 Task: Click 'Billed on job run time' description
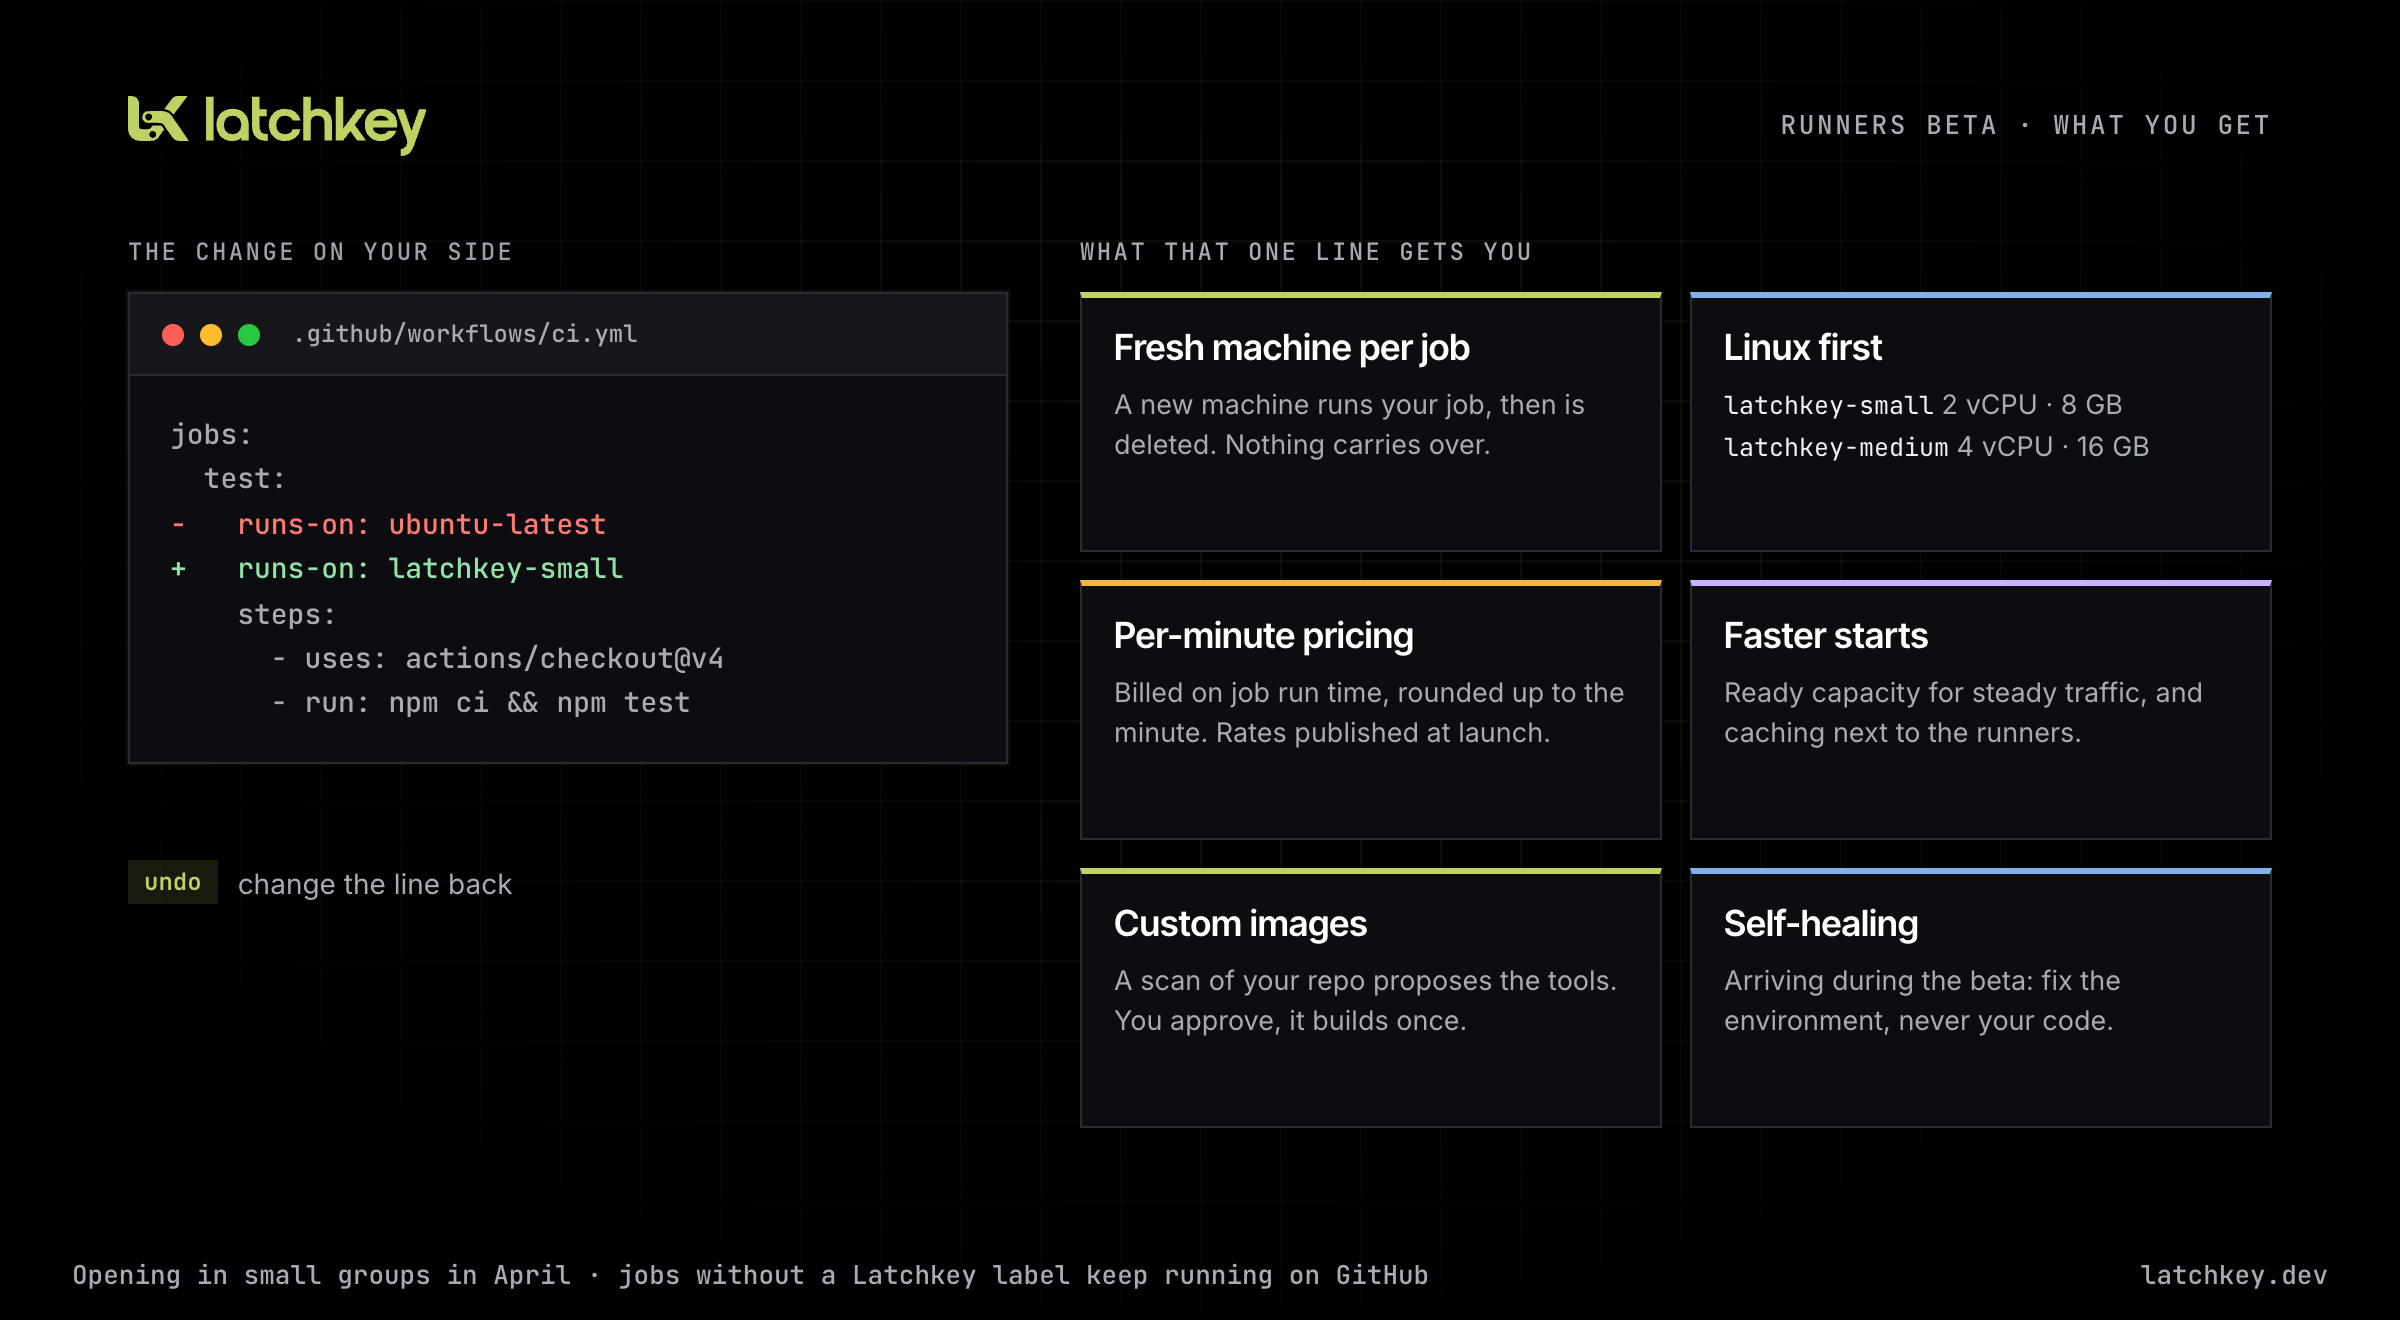(x=1369, y=713)
